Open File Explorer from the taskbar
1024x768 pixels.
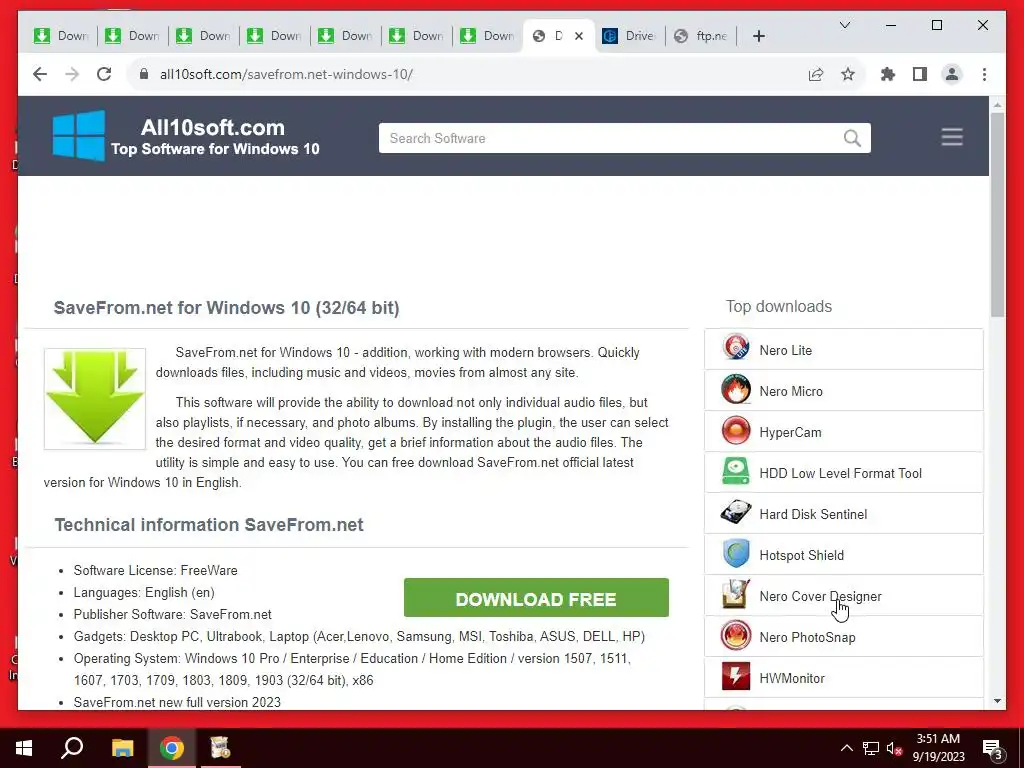click(x=122, y=748)
